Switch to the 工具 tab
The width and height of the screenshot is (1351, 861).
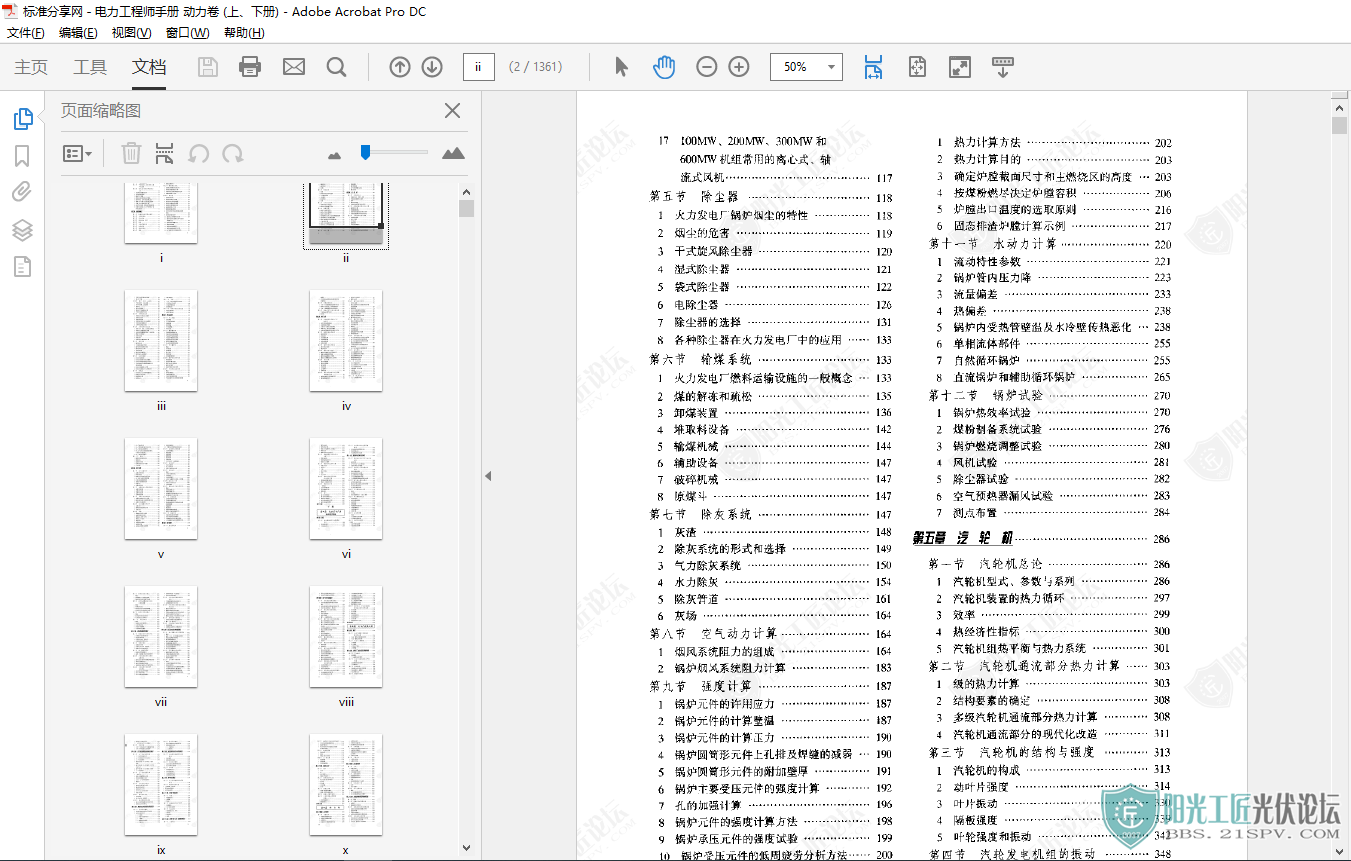pos(90,67)
